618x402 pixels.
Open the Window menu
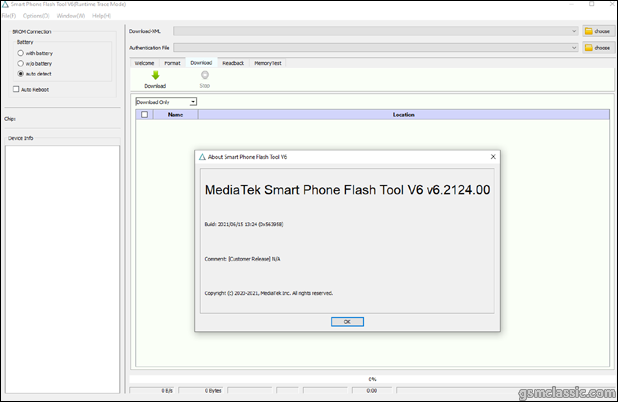coord(71,16)
